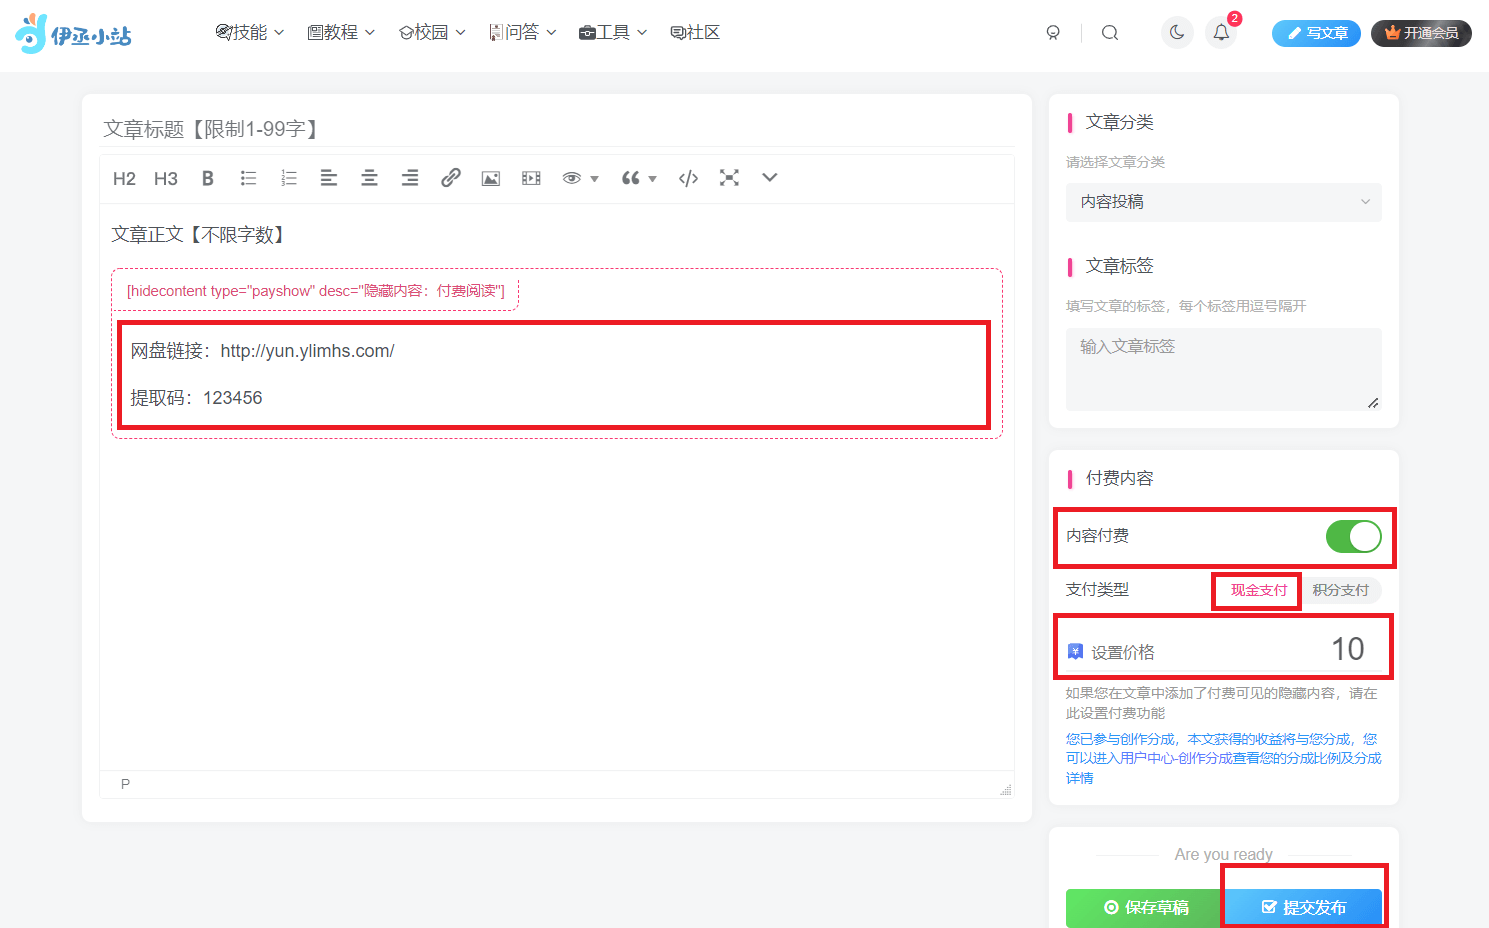This screenshot has height=928, width=1489.
Task: Insert a code block with the </> icon
Action: [688, 178]
